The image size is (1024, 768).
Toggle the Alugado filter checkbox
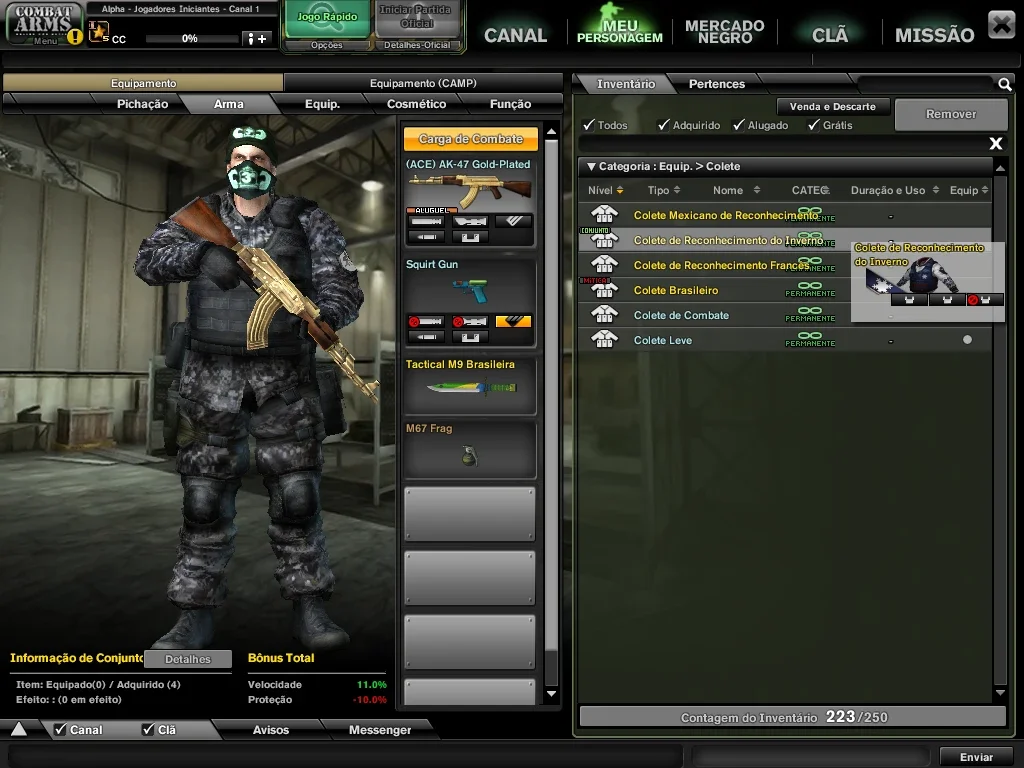739,125
